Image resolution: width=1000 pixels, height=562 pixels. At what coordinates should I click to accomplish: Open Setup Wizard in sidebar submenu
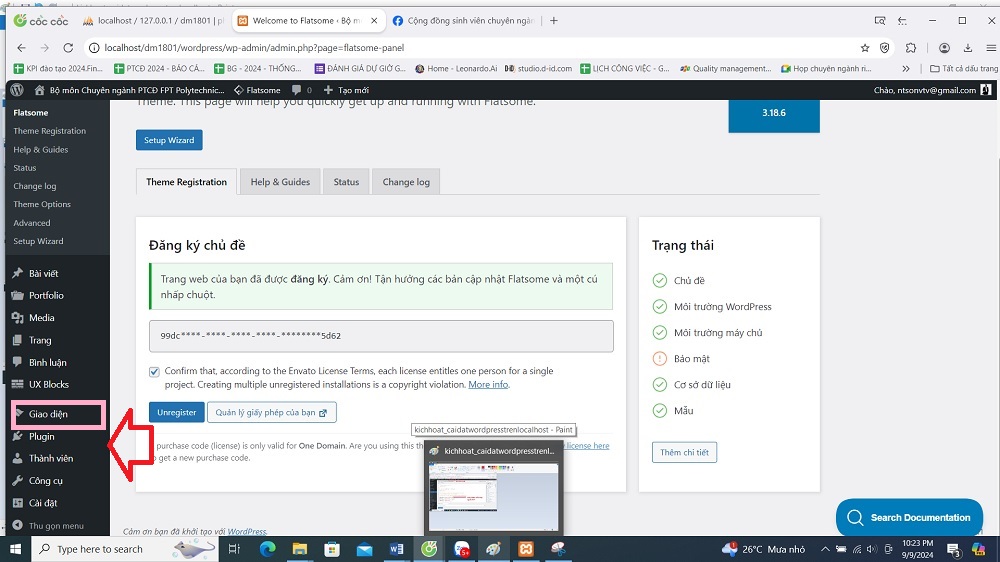tap(38, 241)
